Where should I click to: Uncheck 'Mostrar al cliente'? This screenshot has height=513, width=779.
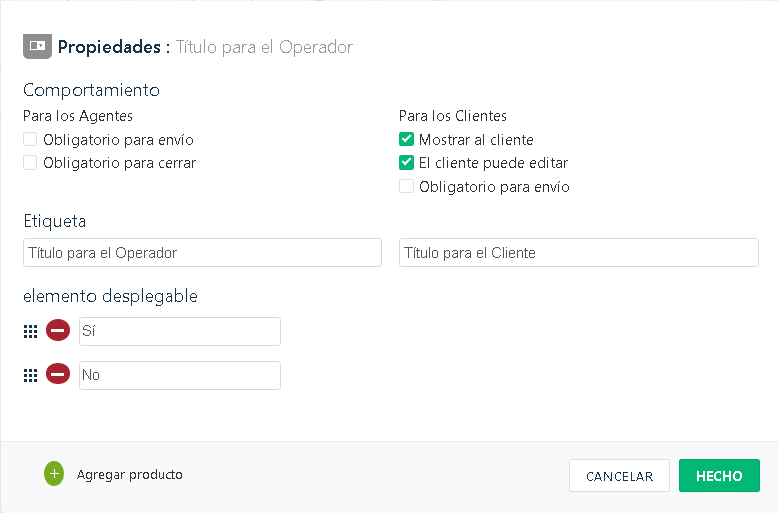click(x=406, y=140)
